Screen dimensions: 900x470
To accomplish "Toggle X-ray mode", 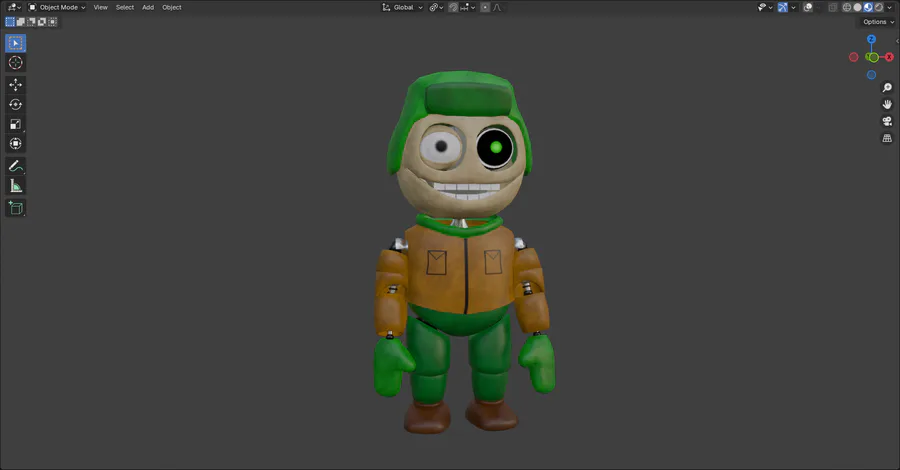I will [x=832, y=7].
